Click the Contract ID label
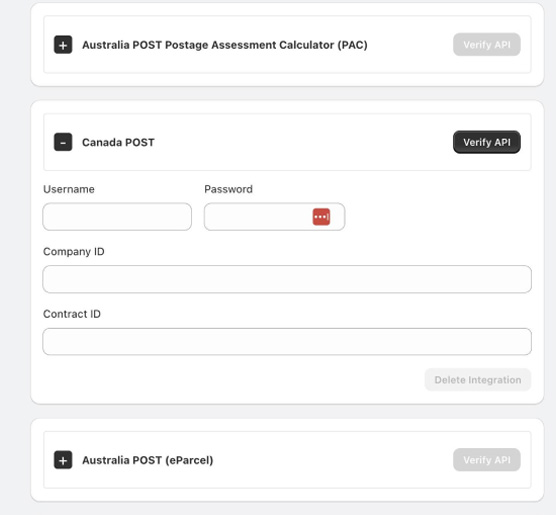556x515 pixels. 72,314
